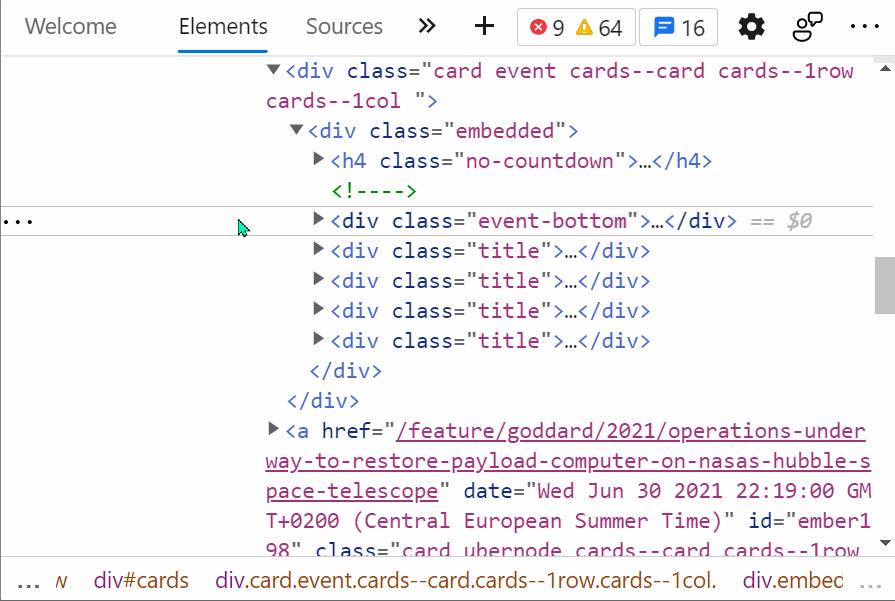The height and width of the screenshot is (601, 895).
Task: Select the closing embedded </div> line
Action: pos(345,371)
